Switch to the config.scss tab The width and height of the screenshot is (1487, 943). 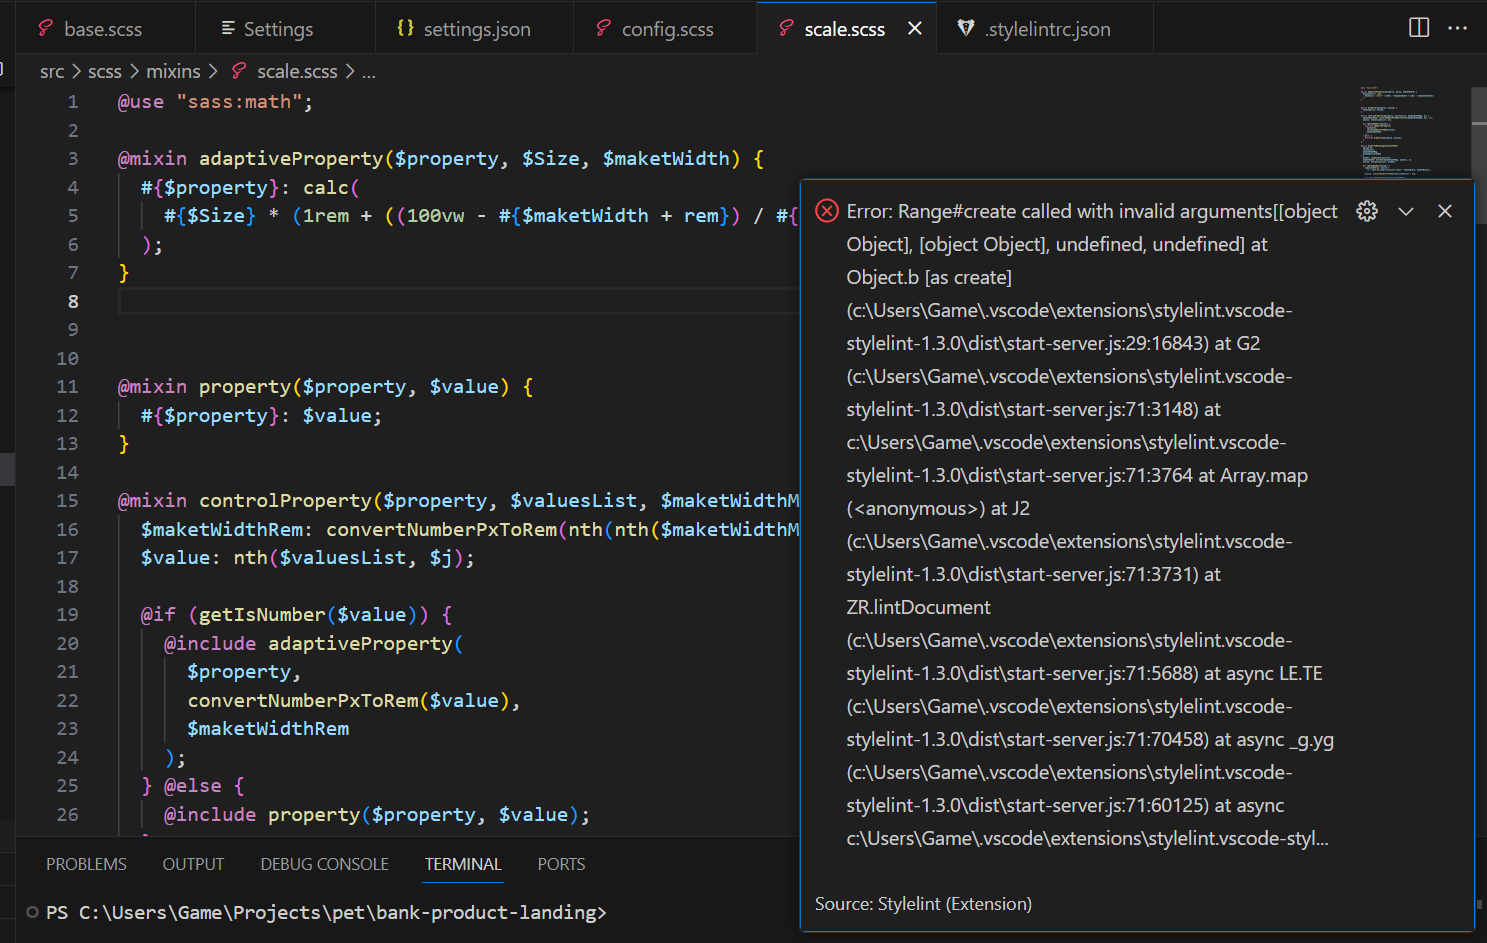pyautogui.click(x=667, y=29)
